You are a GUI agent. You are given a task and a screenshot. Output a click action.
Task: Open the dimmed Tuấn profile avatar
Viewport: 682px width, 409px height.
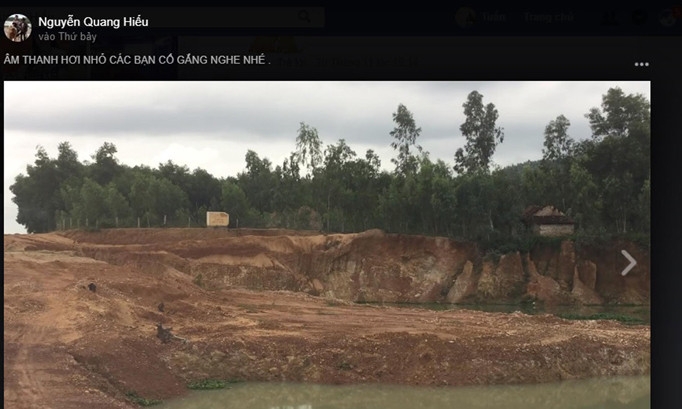465,17
